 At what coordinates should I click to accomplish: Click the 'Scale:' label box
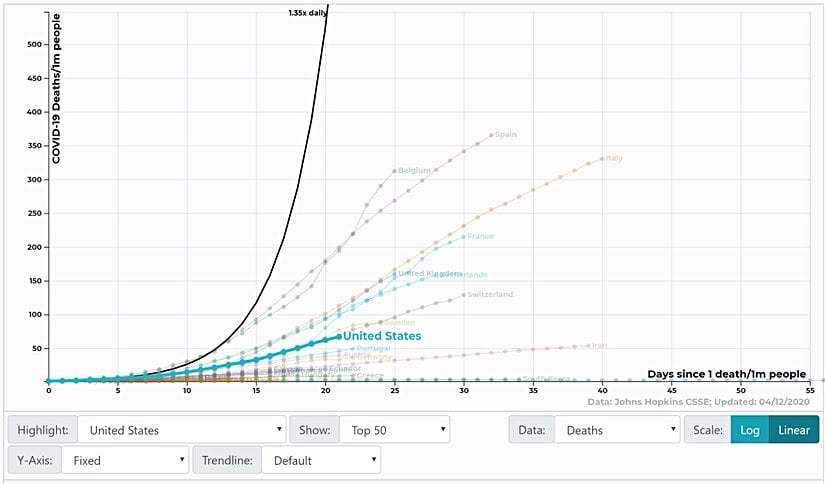[707, 430]
